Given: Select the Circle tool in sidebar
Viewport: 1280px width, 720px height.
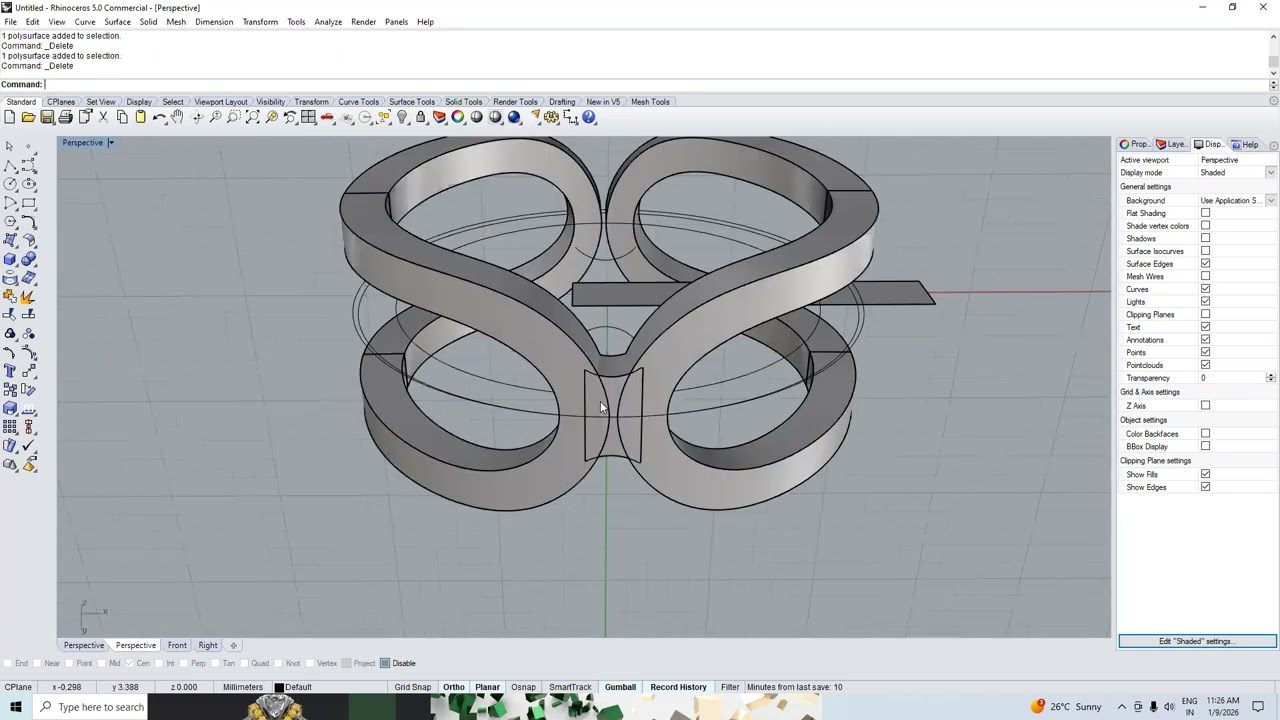Looking at the screenshot, I should coord(10,184).
